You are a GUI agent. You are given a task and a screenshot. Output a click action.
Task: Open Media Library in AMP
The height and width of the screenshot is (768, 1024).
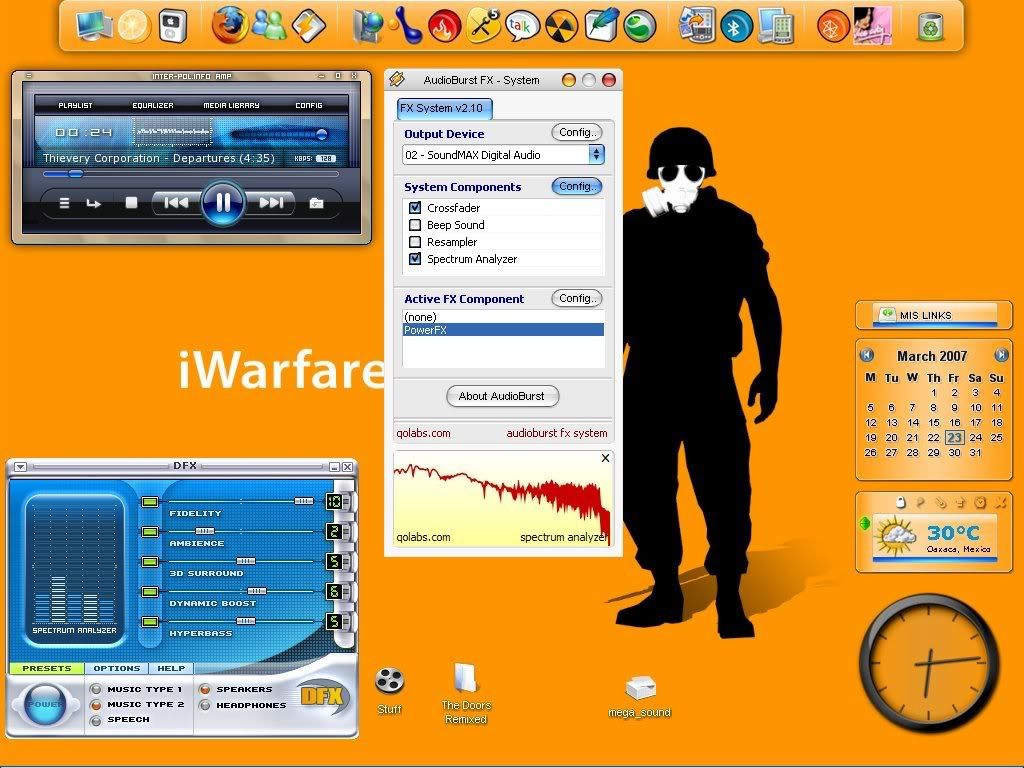[x=231, y=105]
